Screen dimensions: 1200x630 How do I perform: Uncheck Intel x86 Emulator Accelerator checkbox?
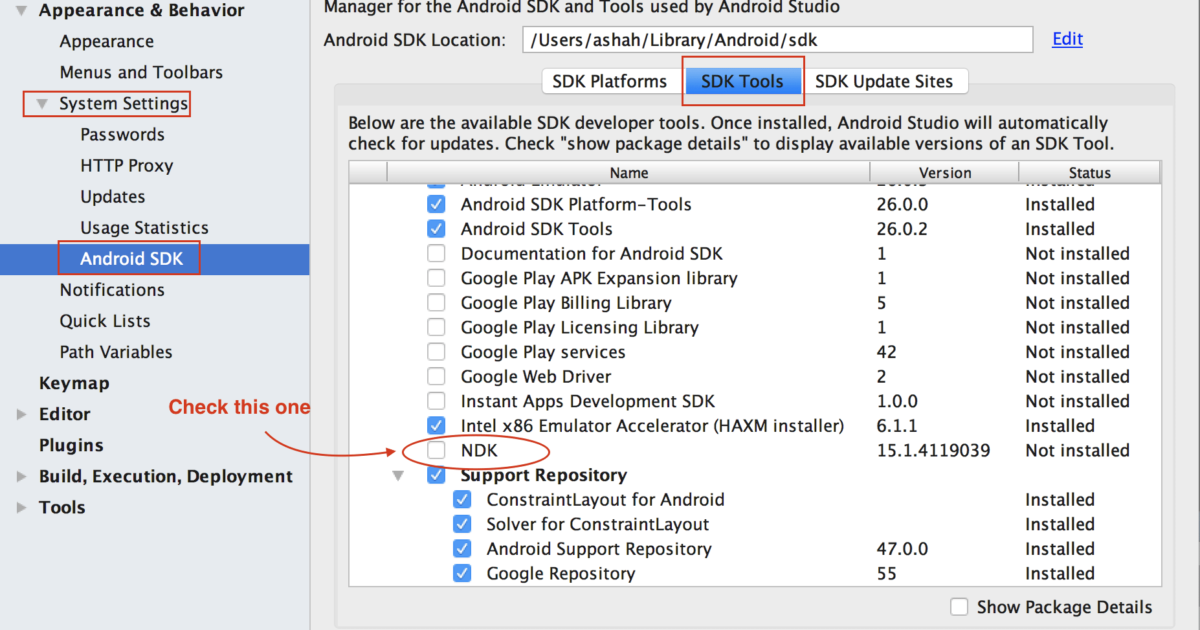[436, 426]
